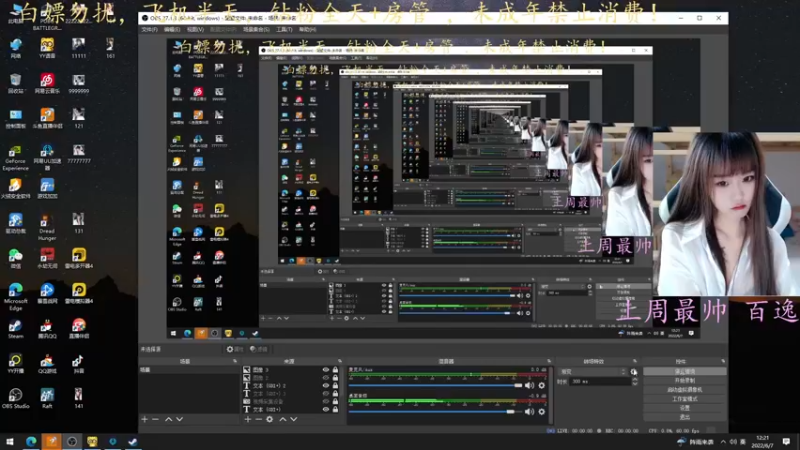Add a new scene with the plus icon
800x450 pixels.
click(x=144, y=419)
